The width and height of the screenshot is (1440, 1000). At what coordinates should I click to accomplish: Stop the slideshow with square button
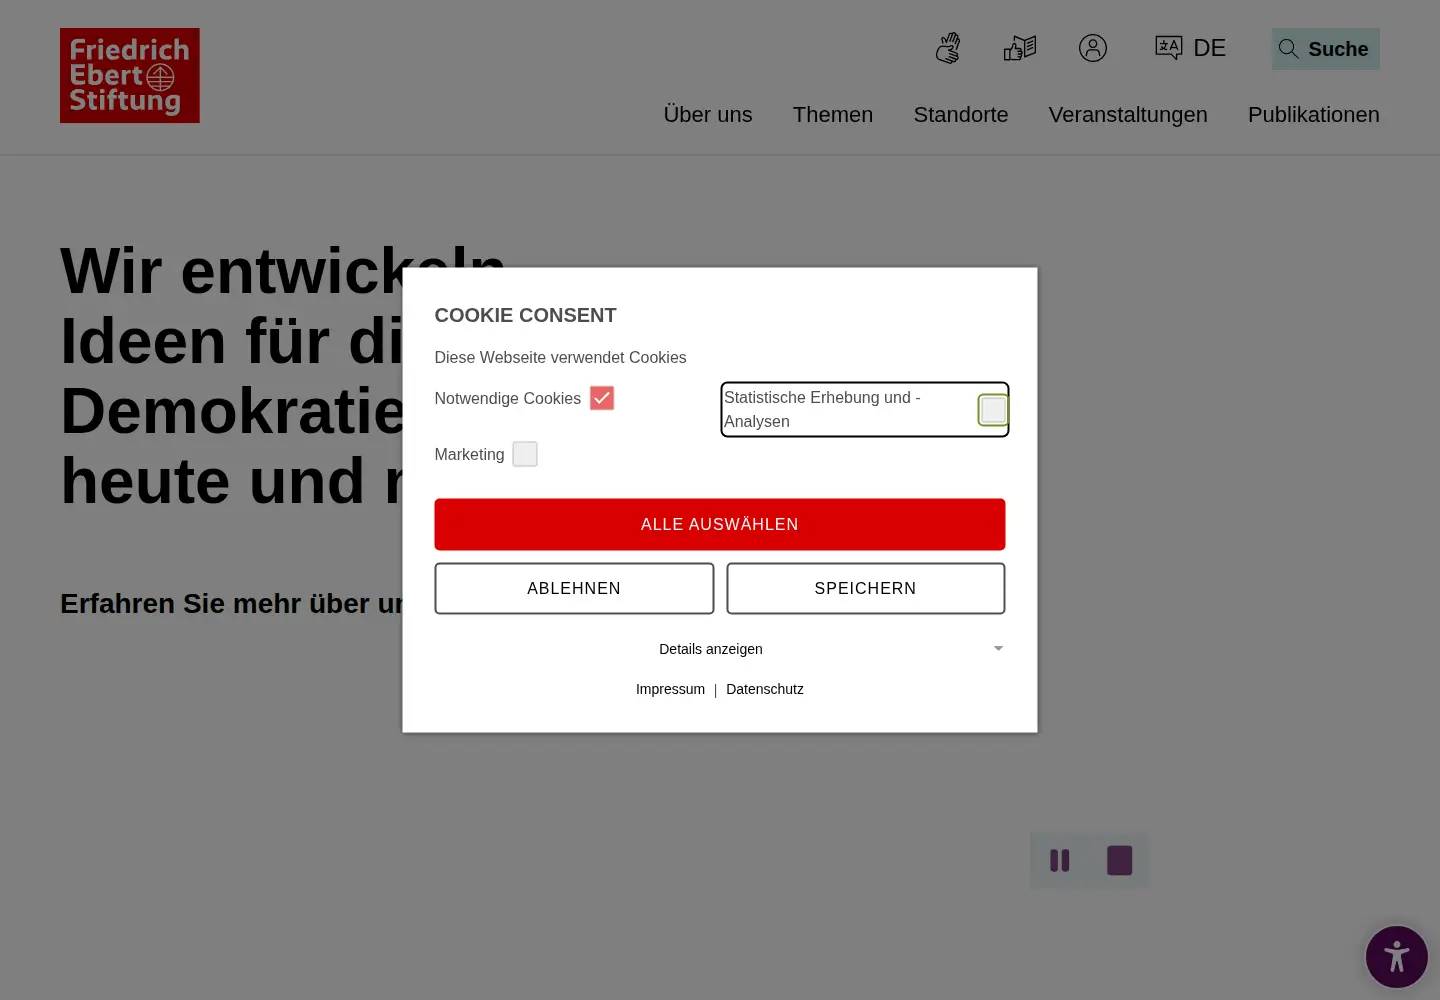tap(1120, 860)
